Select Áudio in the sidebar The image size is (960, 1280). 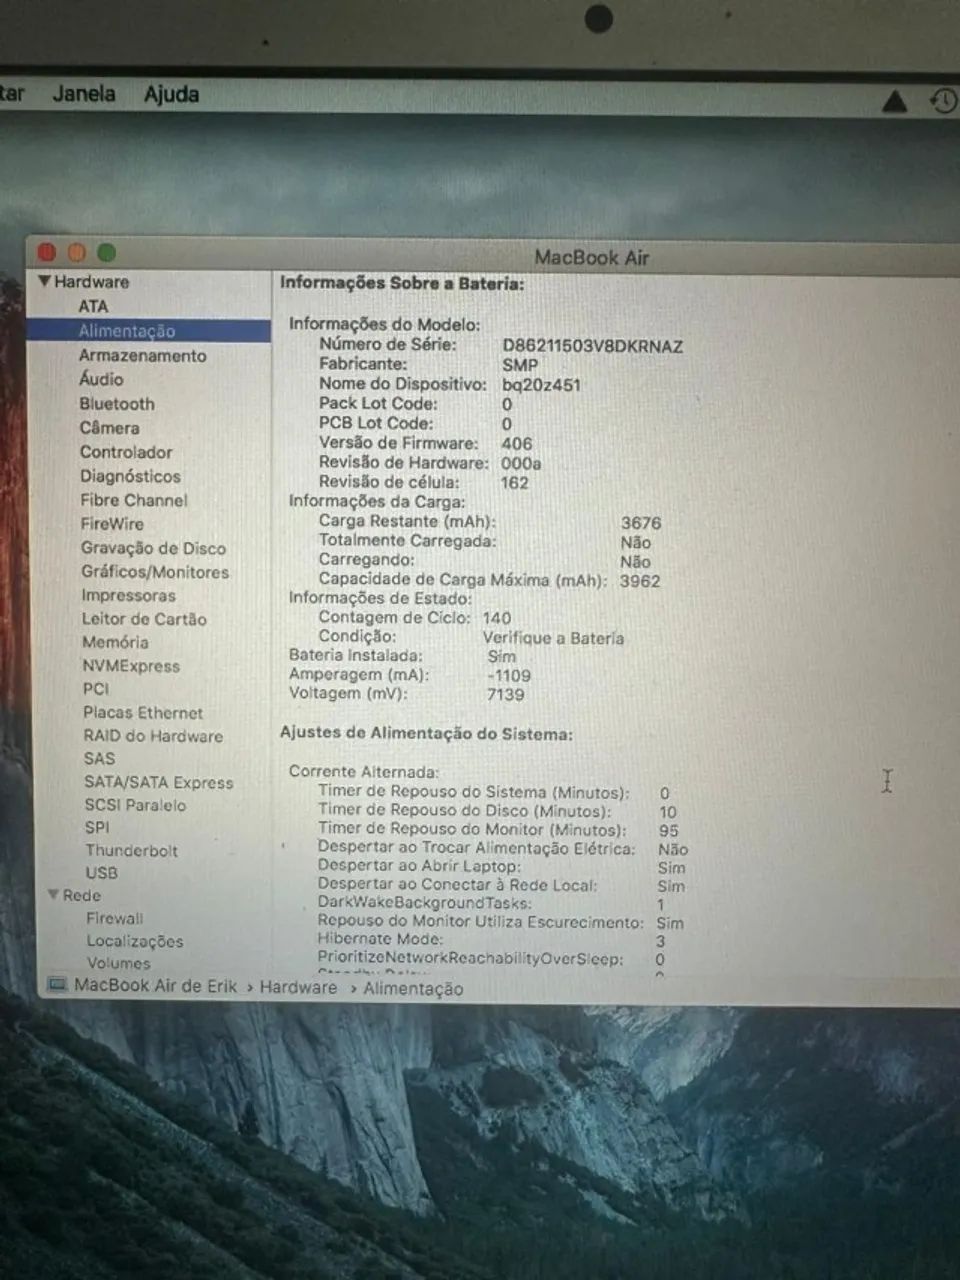point(101,379)
